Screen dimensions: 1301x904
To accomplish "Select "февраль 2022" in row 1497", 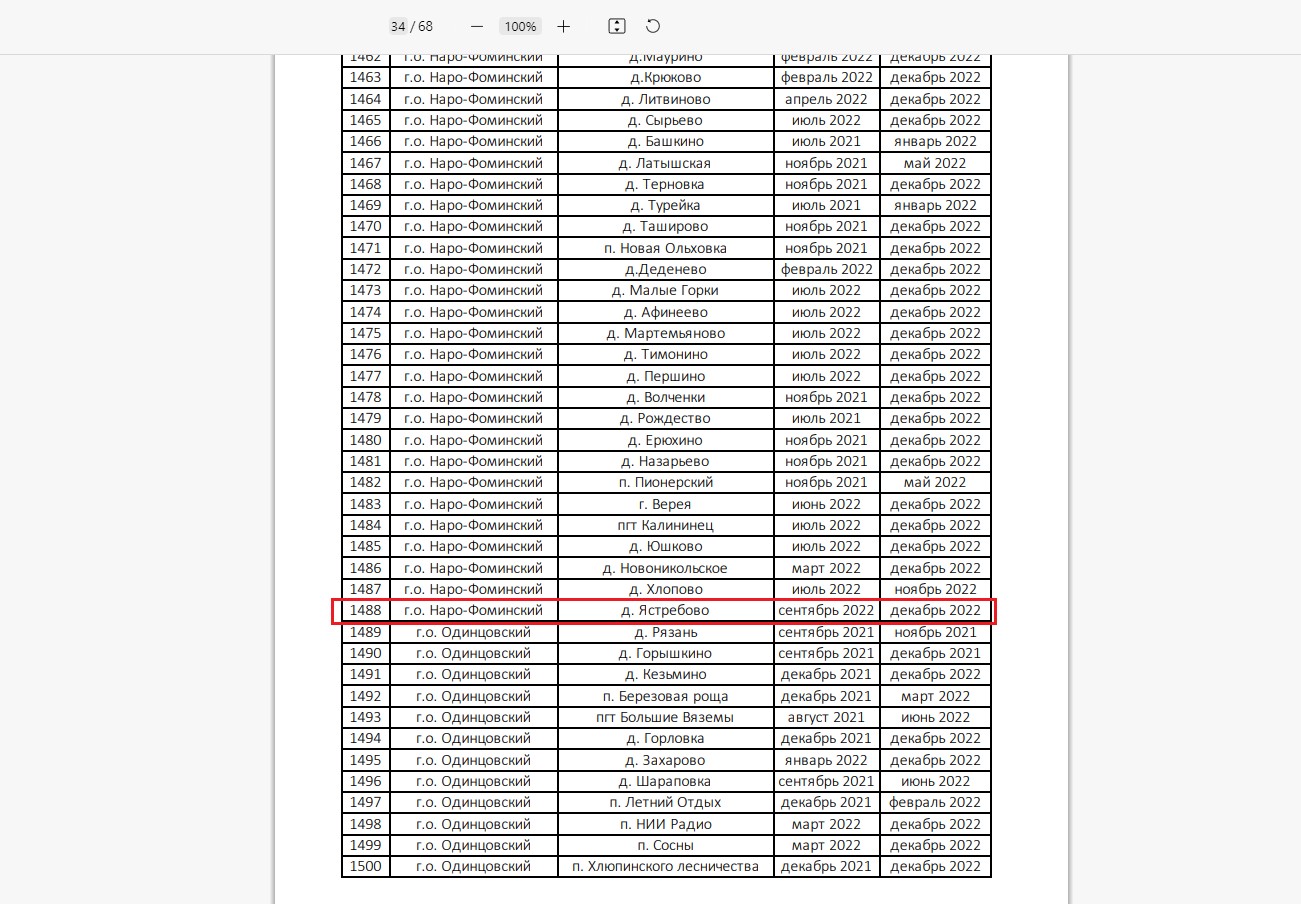I will pos(935,802).
